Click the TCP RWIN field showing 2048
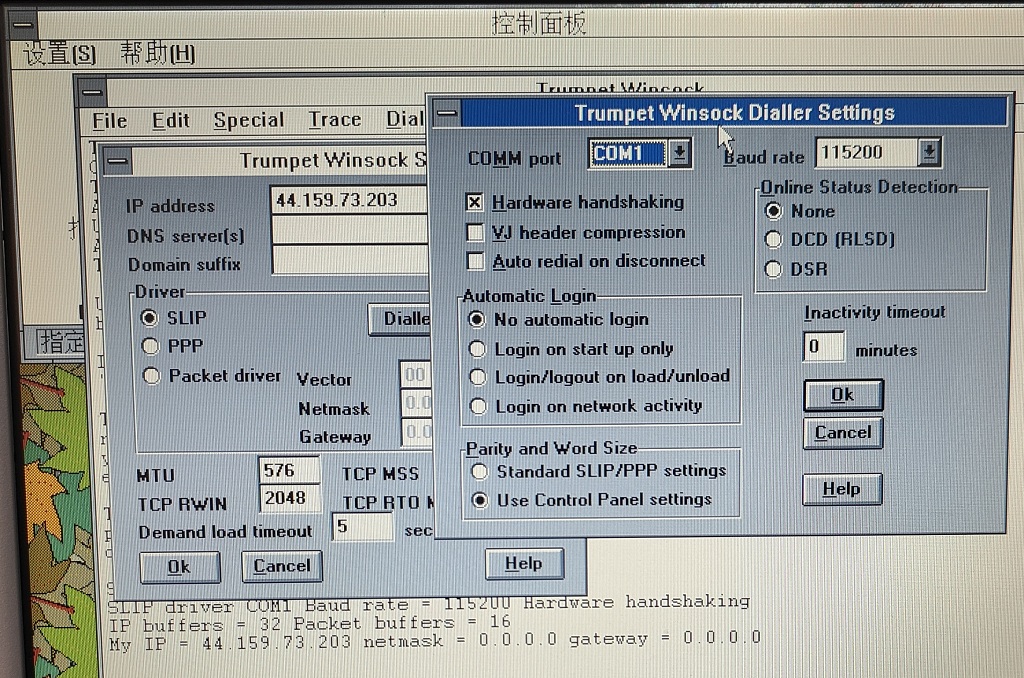This screenshot has height=678, width=1024. pyautogui.click(x=289, y=498)
